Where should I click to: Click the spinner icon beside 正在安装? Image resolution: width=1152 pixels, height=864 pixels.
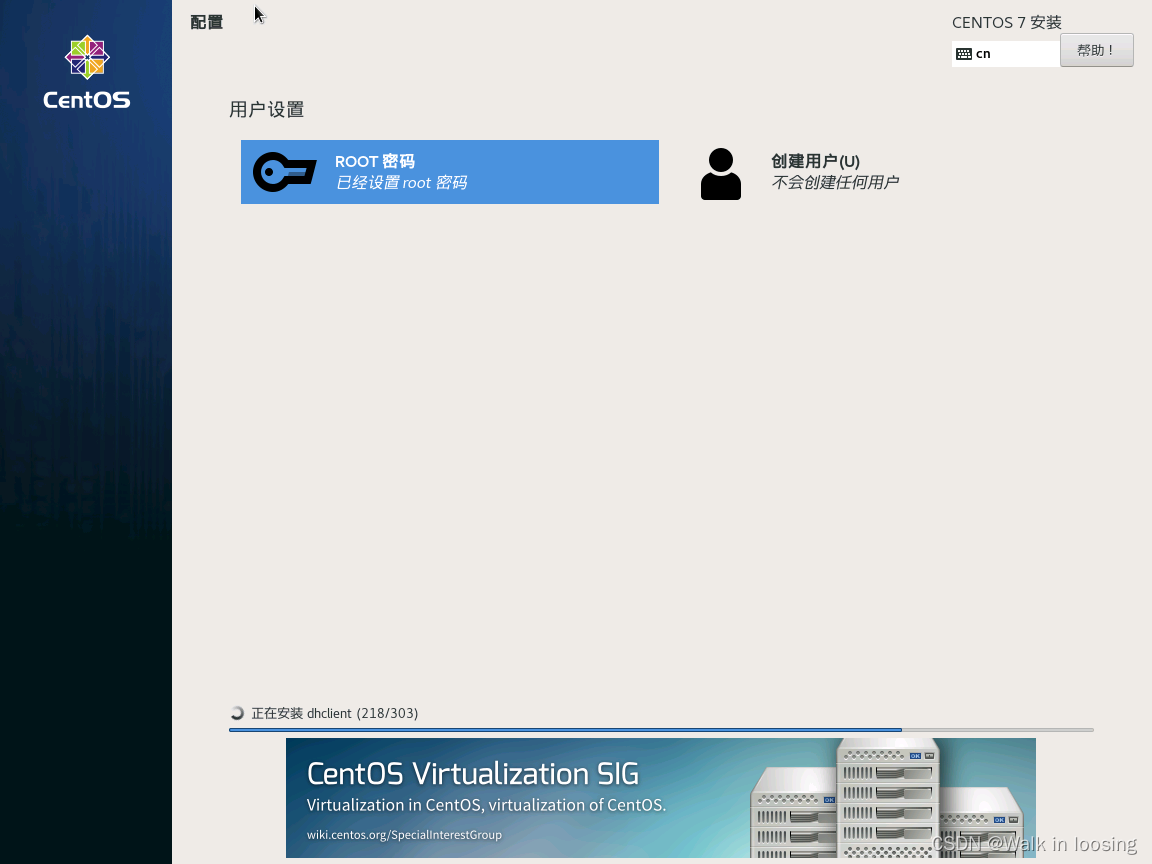pos(237,713)
